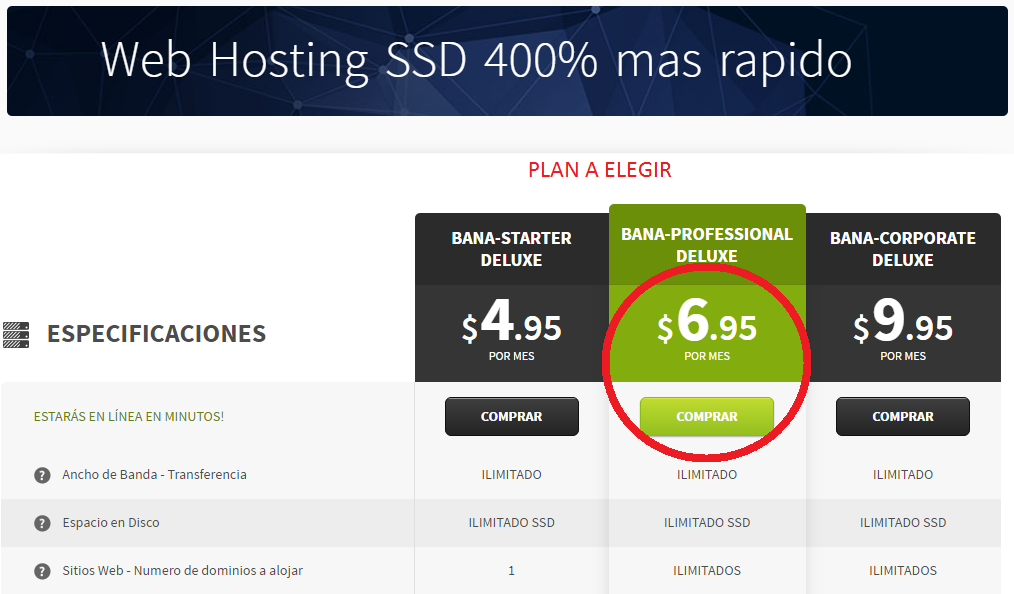The width and height of the screenshot is (1014, 594).
Task: Click the '1' sites value for Starter
Action: point(512,571)
